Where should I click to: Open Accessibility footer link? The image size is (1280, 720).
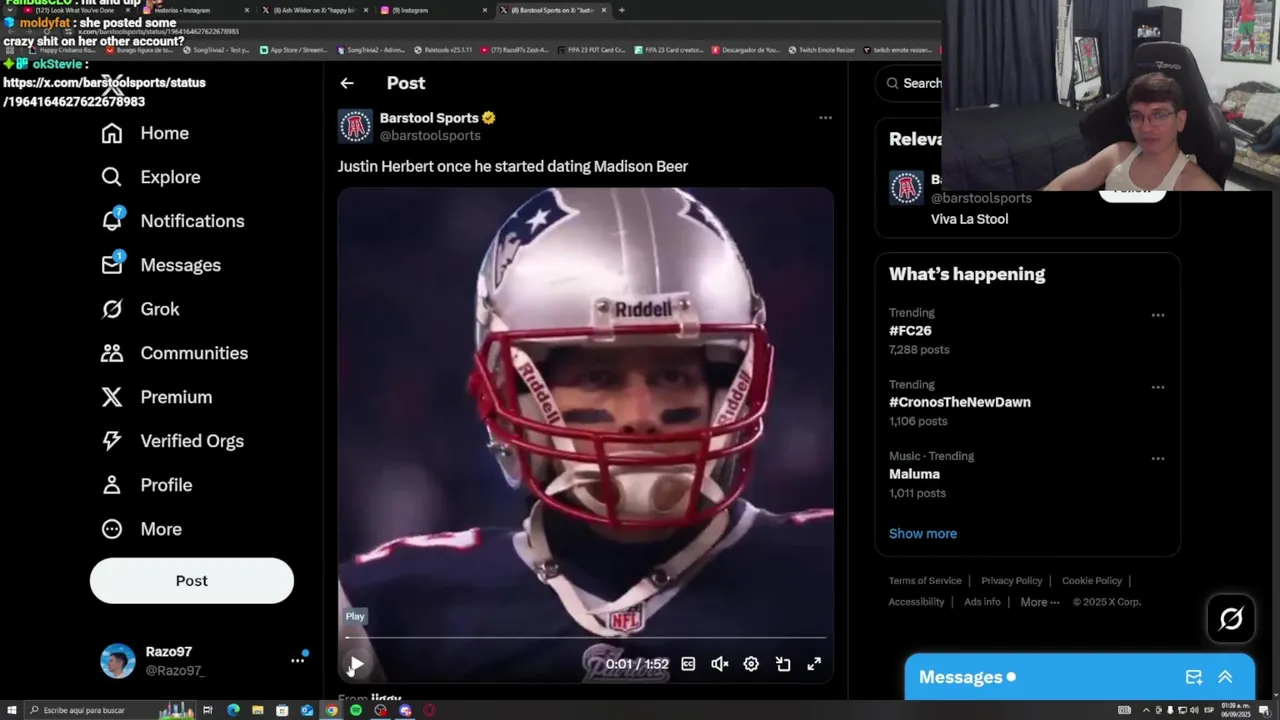pos(916,602)
